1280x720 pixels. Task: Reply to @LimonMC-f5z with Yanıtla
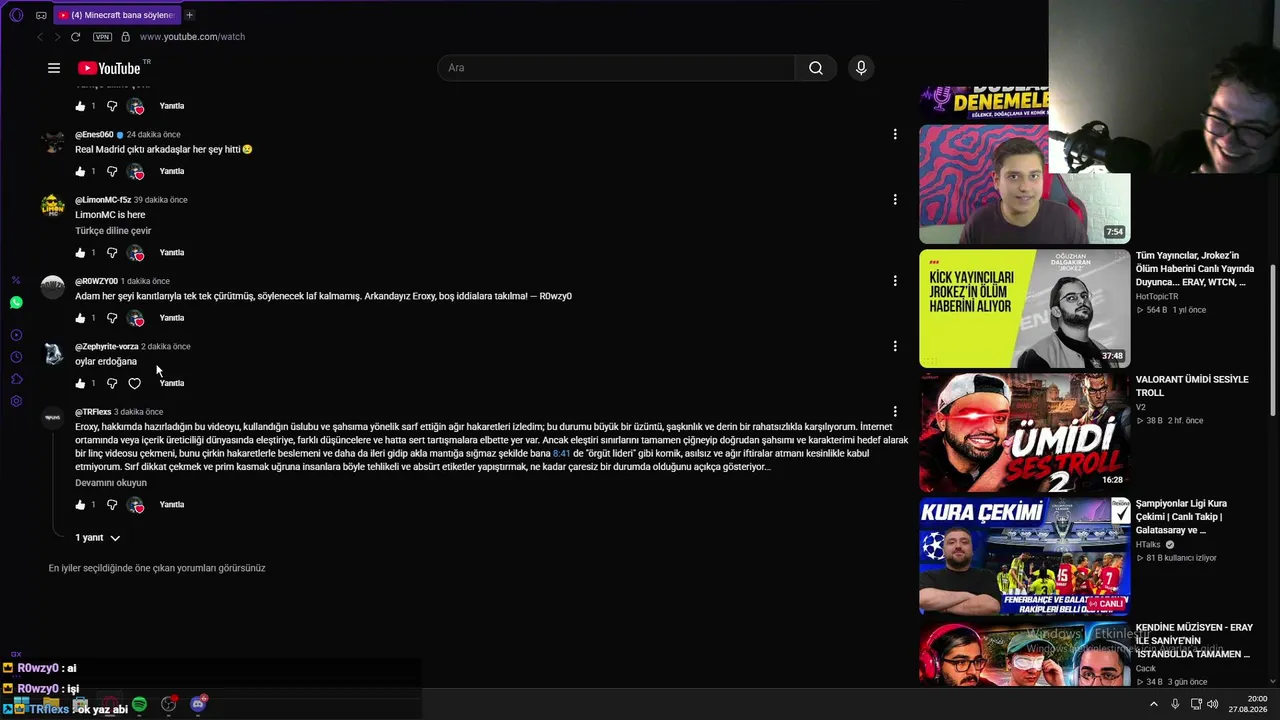[172, 253]
